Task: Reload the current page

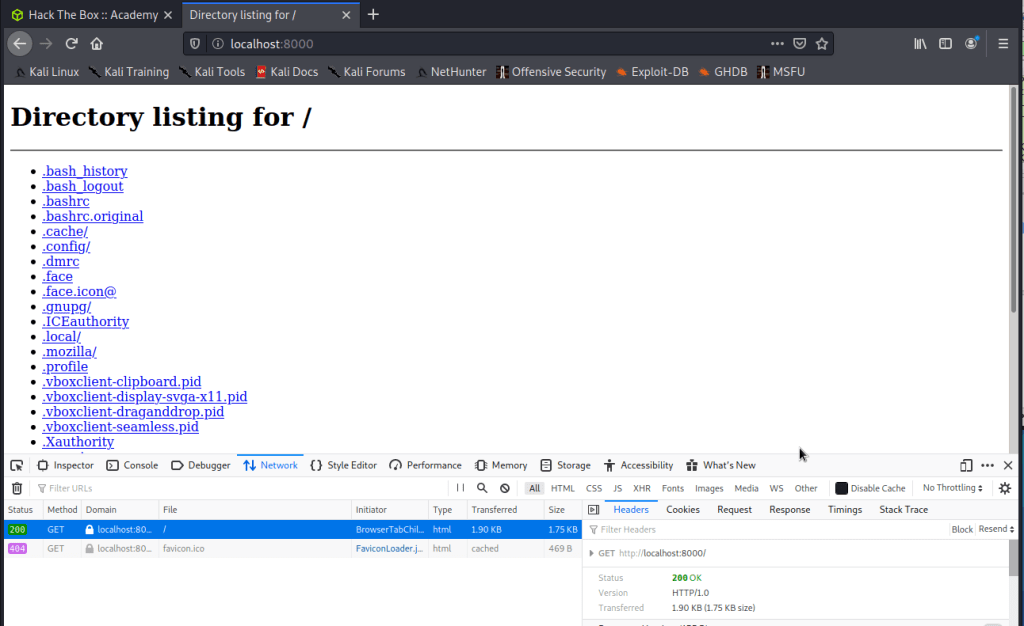Action: pyautogui.click(x=72, y=44)
